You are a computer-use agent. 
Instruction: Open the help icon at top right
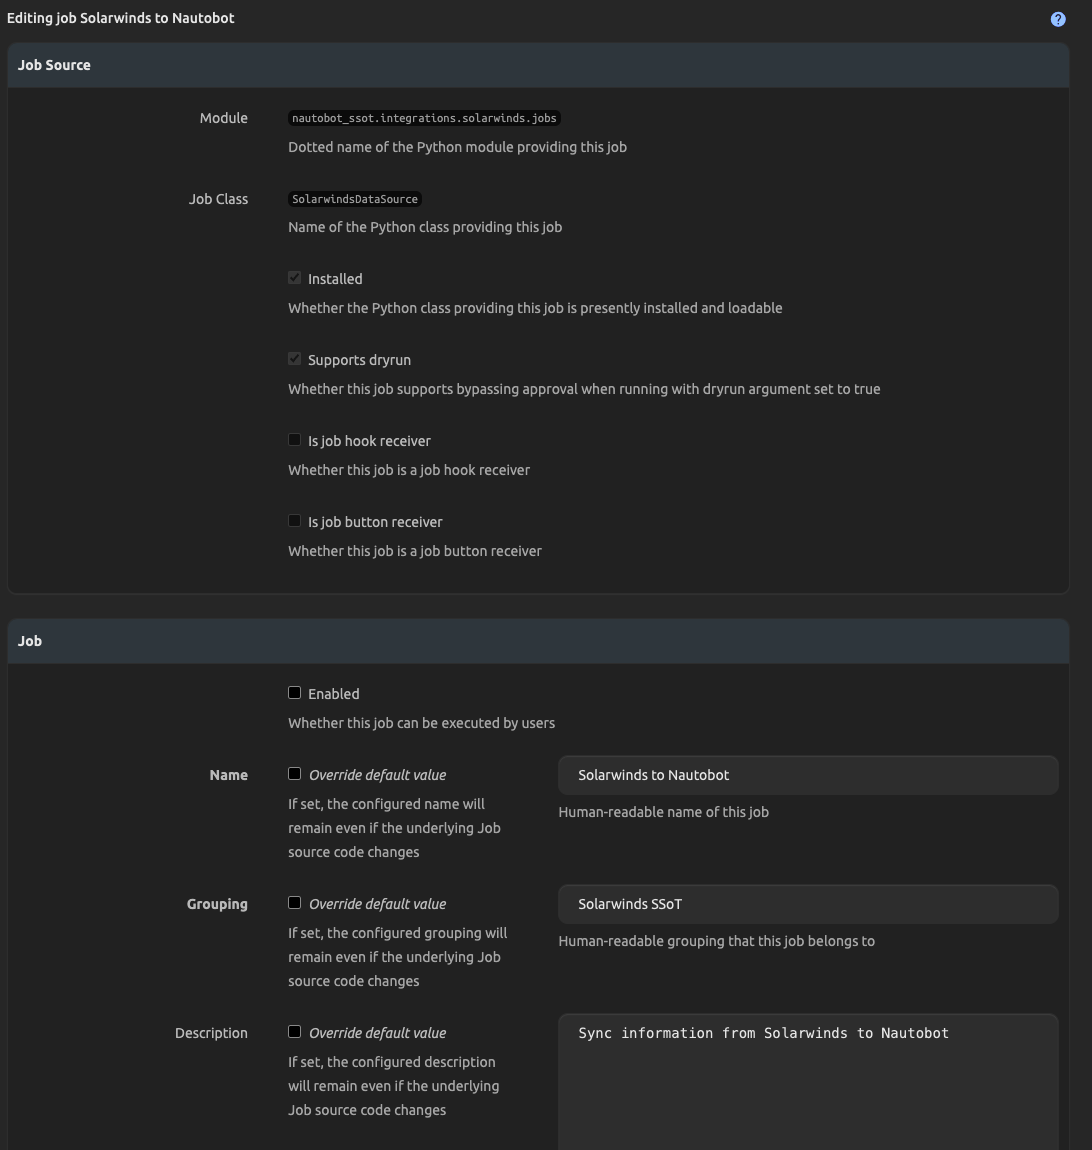[1058, 19]
